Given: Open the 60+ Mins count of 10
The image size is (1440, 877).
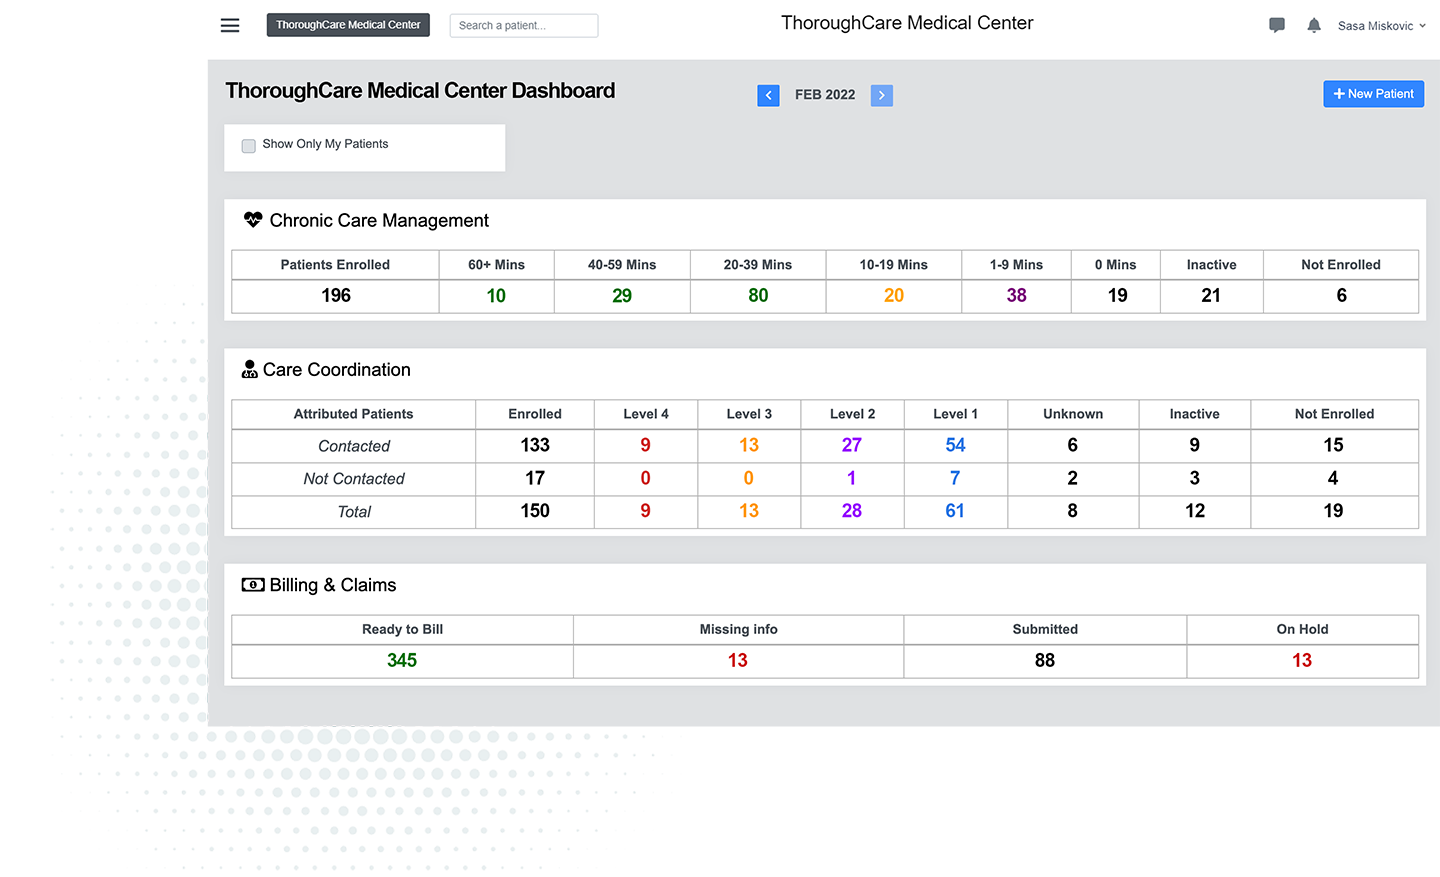Looking at the screenshot, I should pyautogui.click(x=496, y=296).
